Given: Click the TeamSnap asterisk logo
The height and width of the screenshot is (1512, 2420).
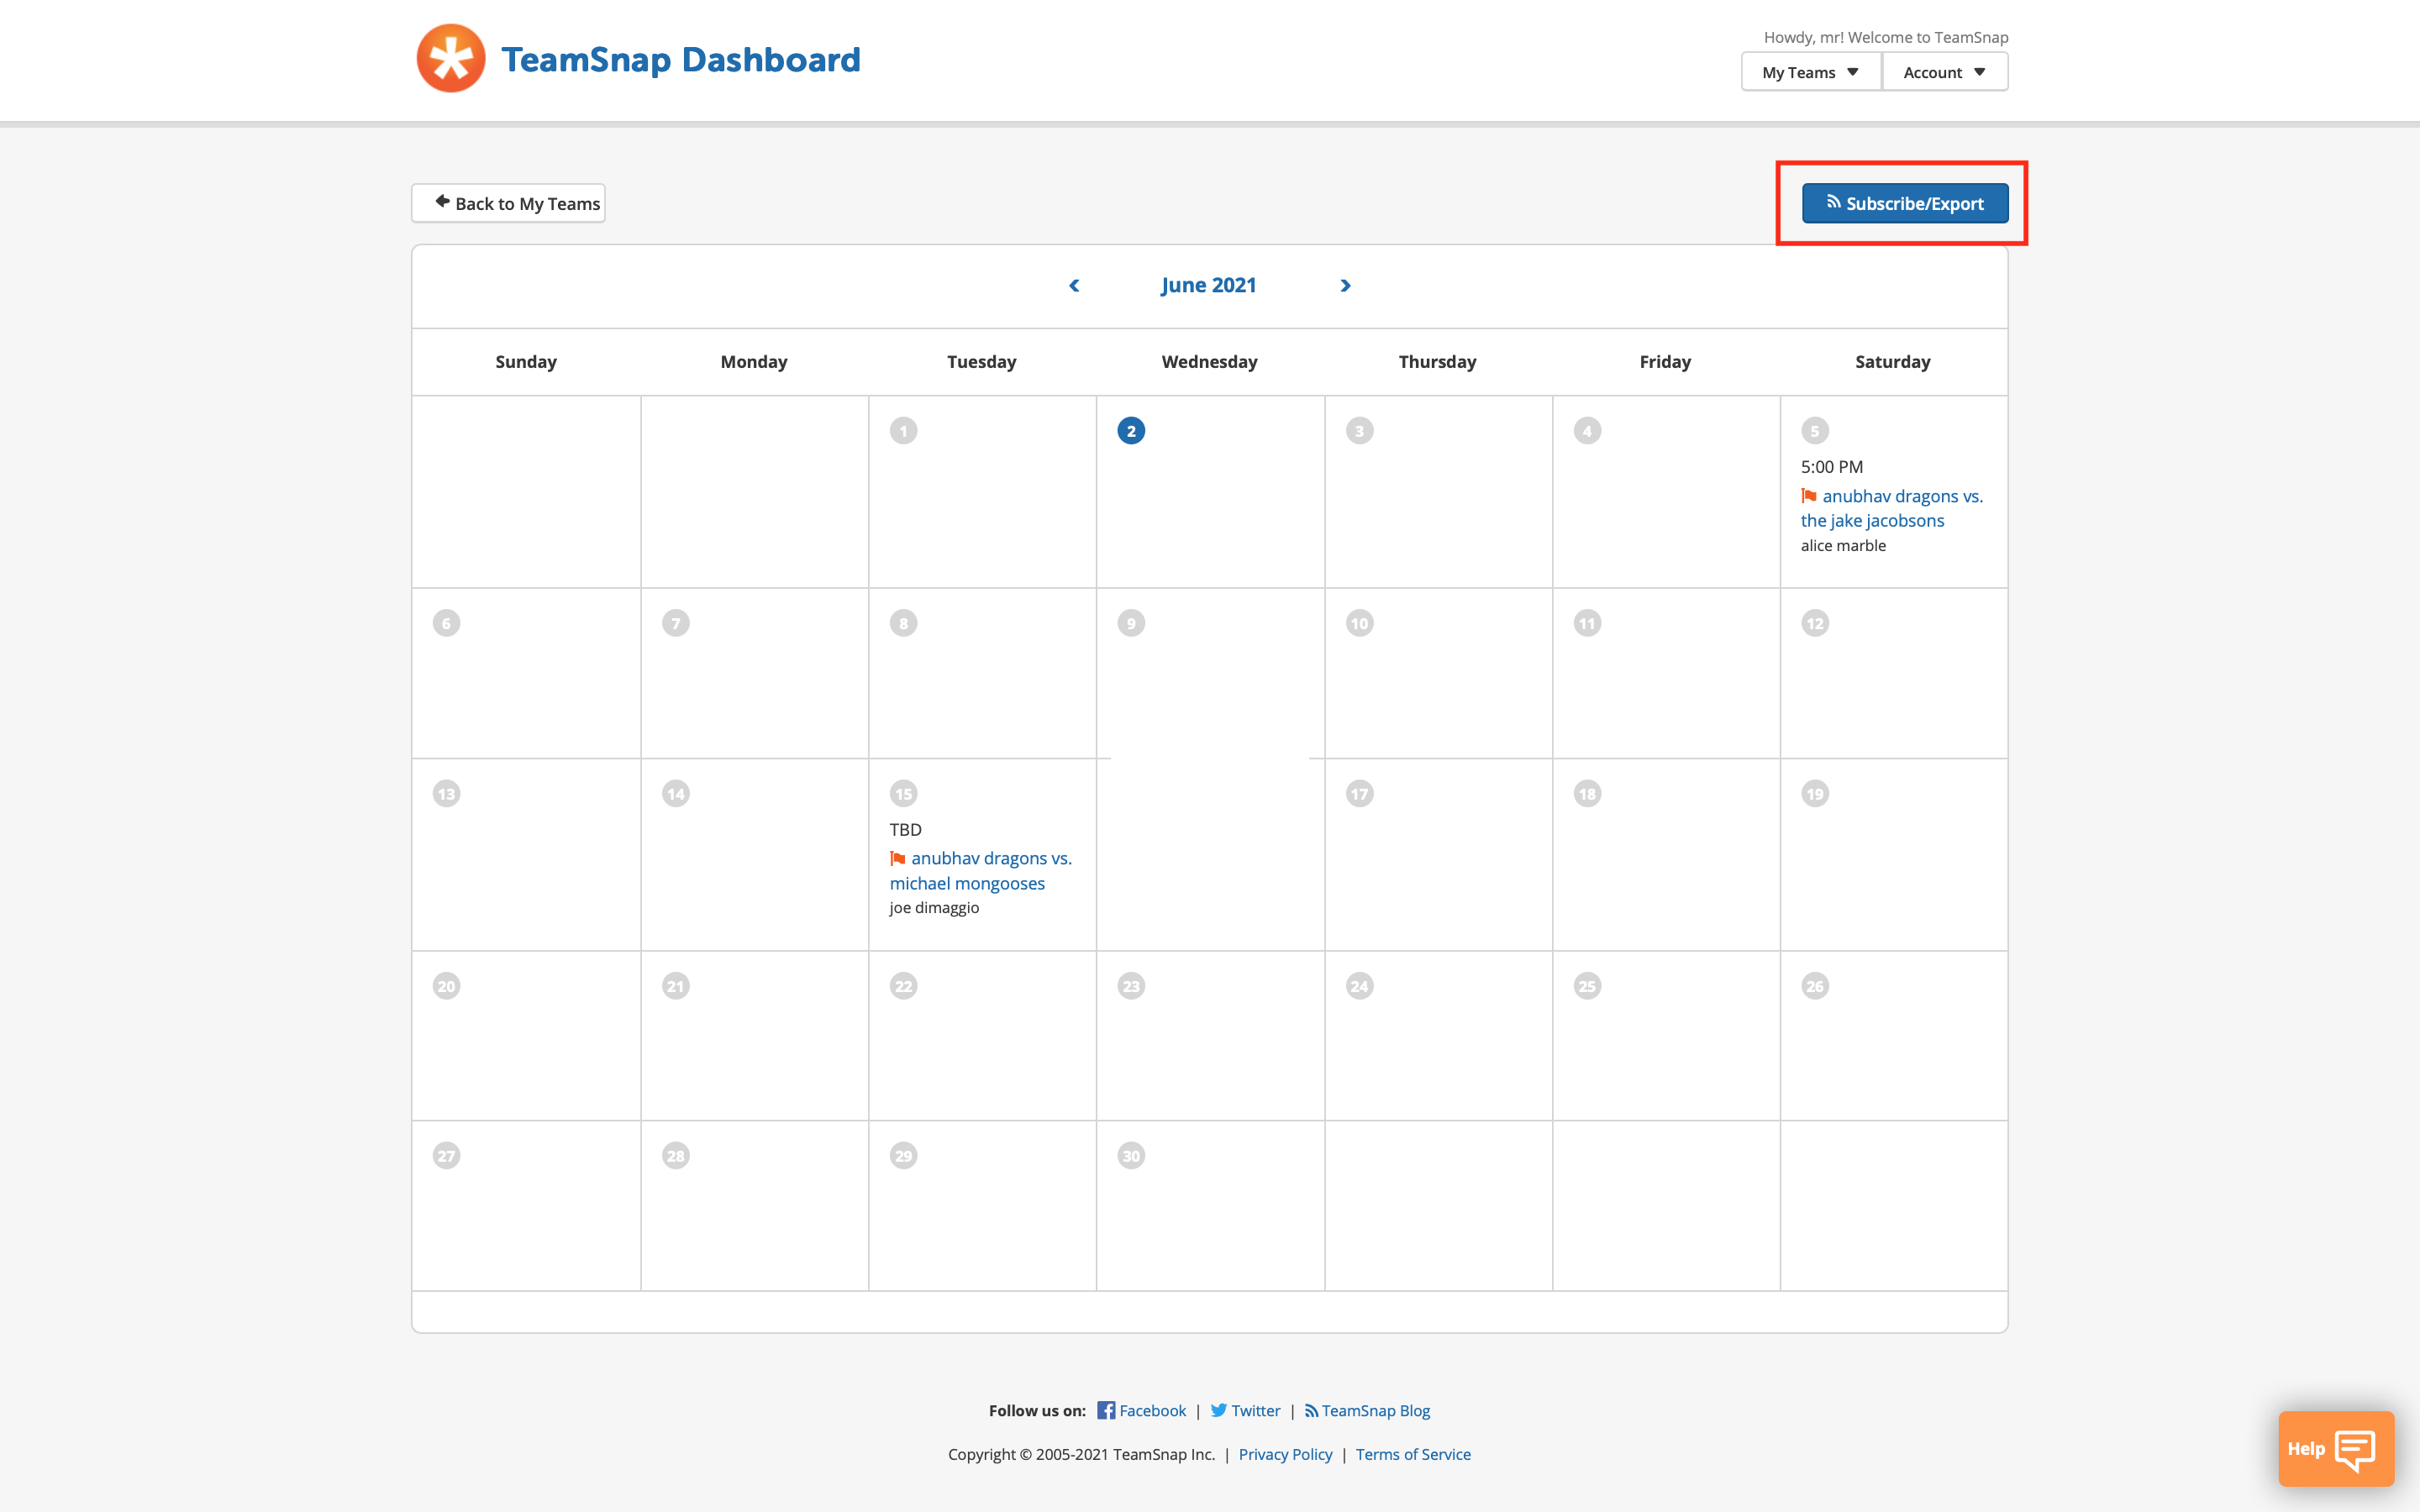Looking at the screenshot, I should tap(451, 59).
